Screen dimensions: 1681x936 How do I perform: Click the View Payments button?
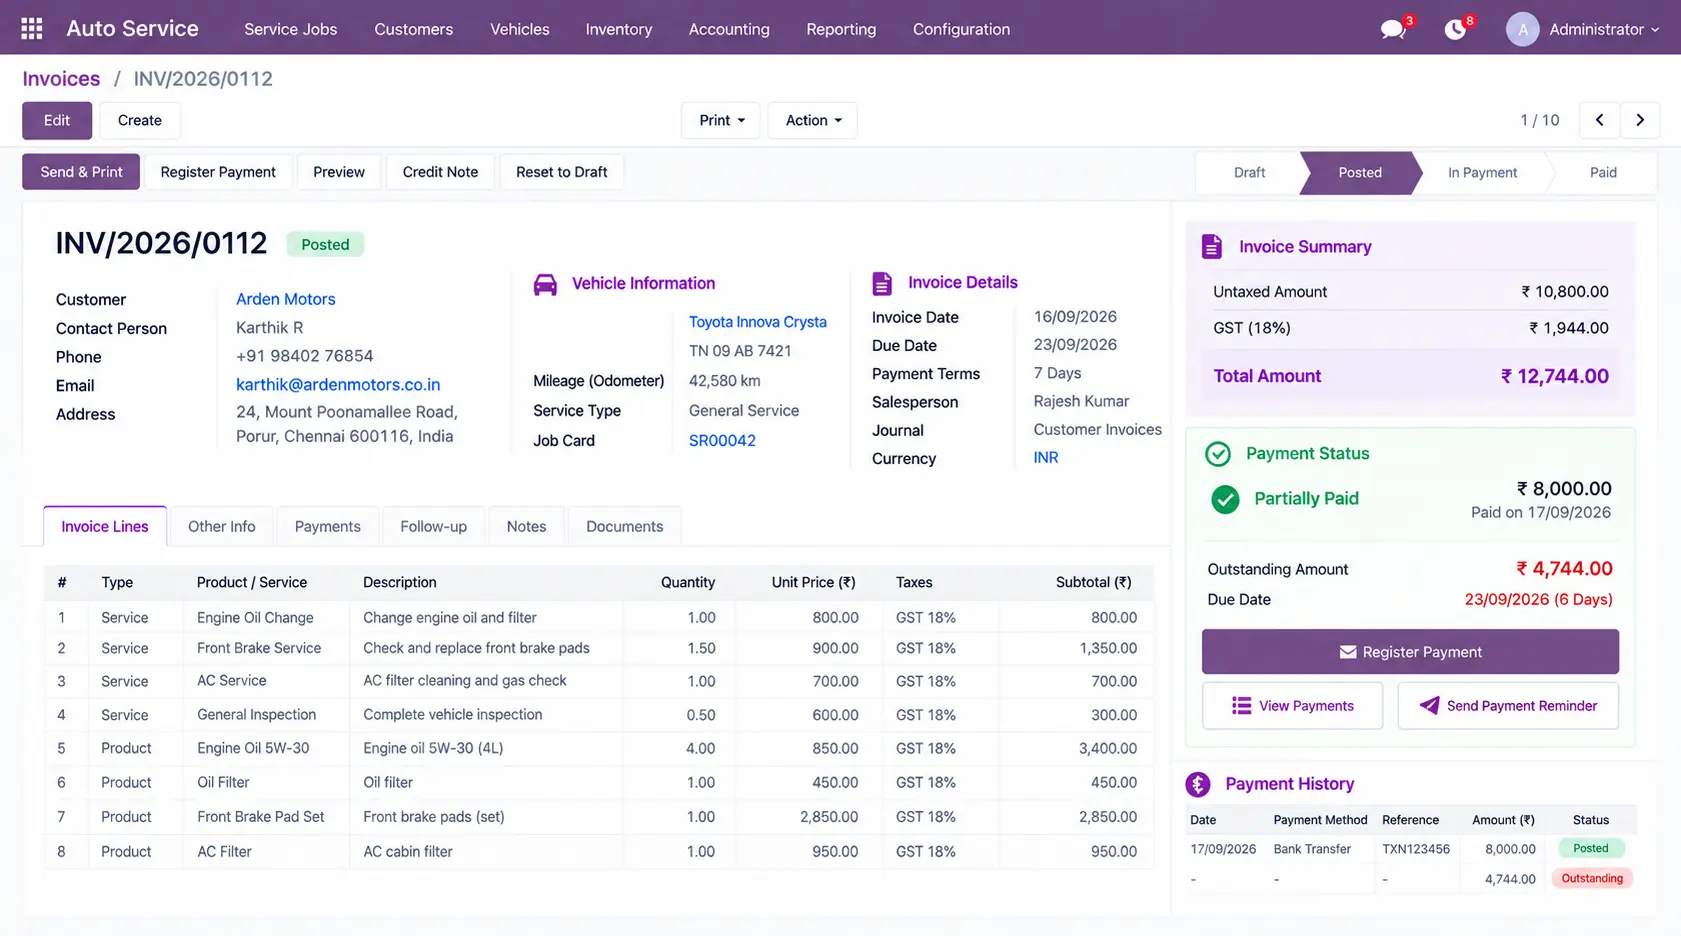(x=1292, y=706)
